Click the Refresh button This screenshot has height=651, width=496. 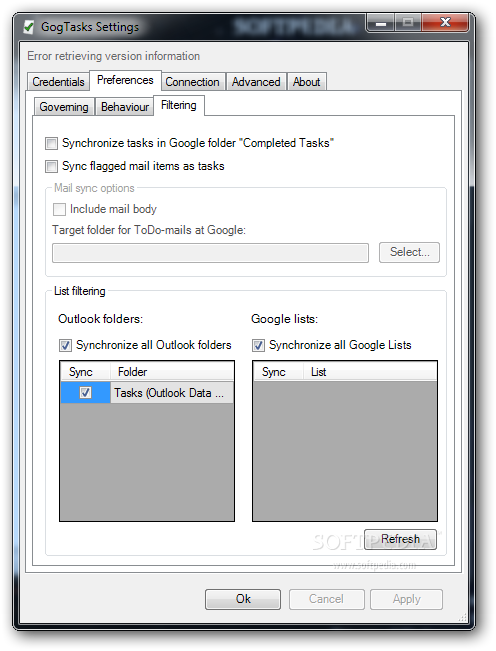pyautogui.click(x=400, y=539)
